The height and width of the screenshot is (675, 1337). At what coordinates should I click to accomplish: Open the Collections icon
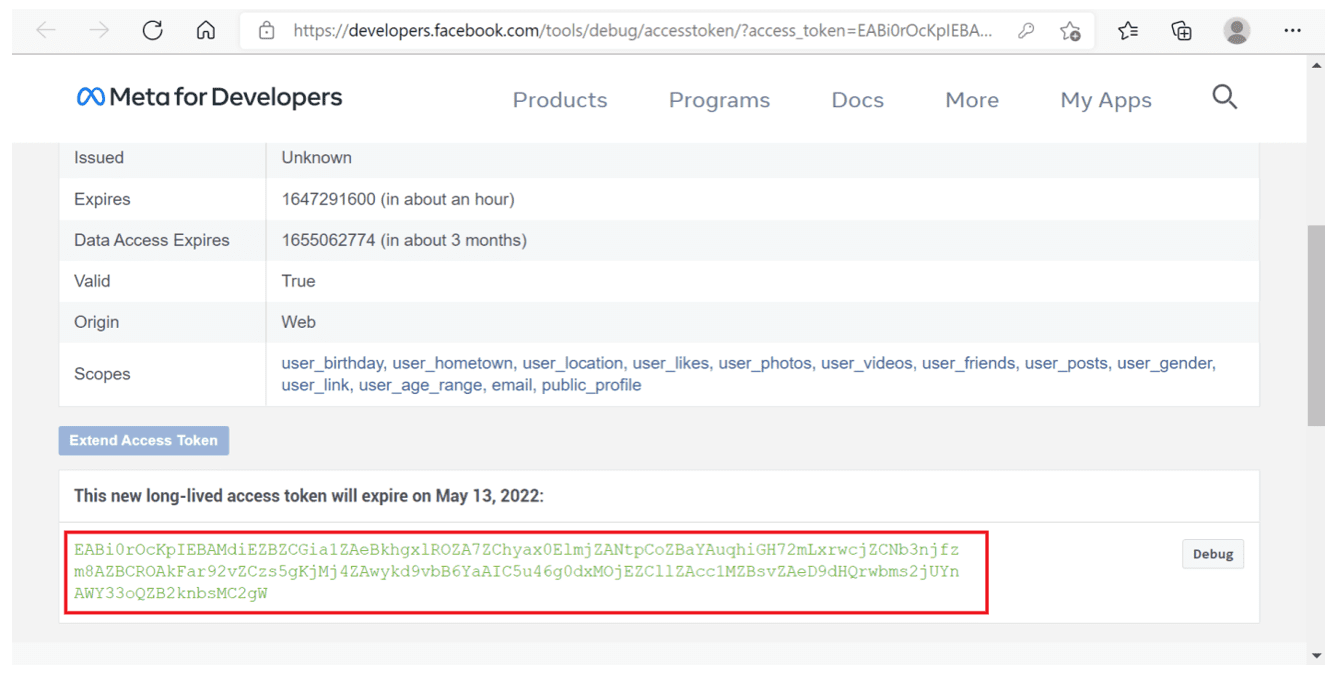point(1182,31)
